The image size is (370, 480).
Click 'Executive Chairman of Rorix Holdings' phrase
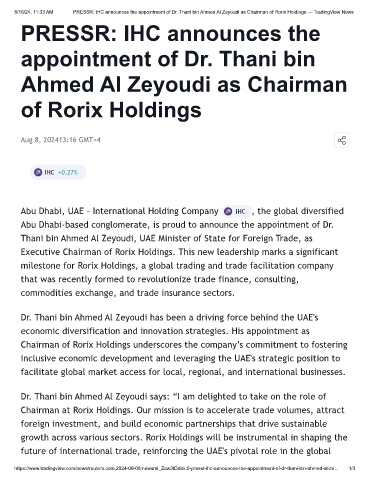96,252
